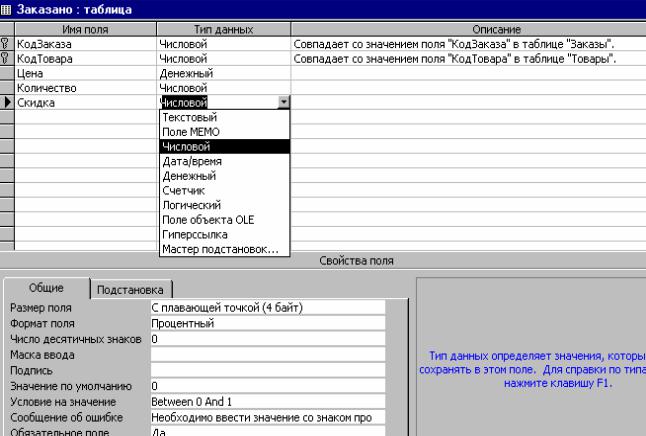Viewport: 646px width, 436px height.
Task: Click the current row arrow beside Скидка
Action: tap(7, 102)
